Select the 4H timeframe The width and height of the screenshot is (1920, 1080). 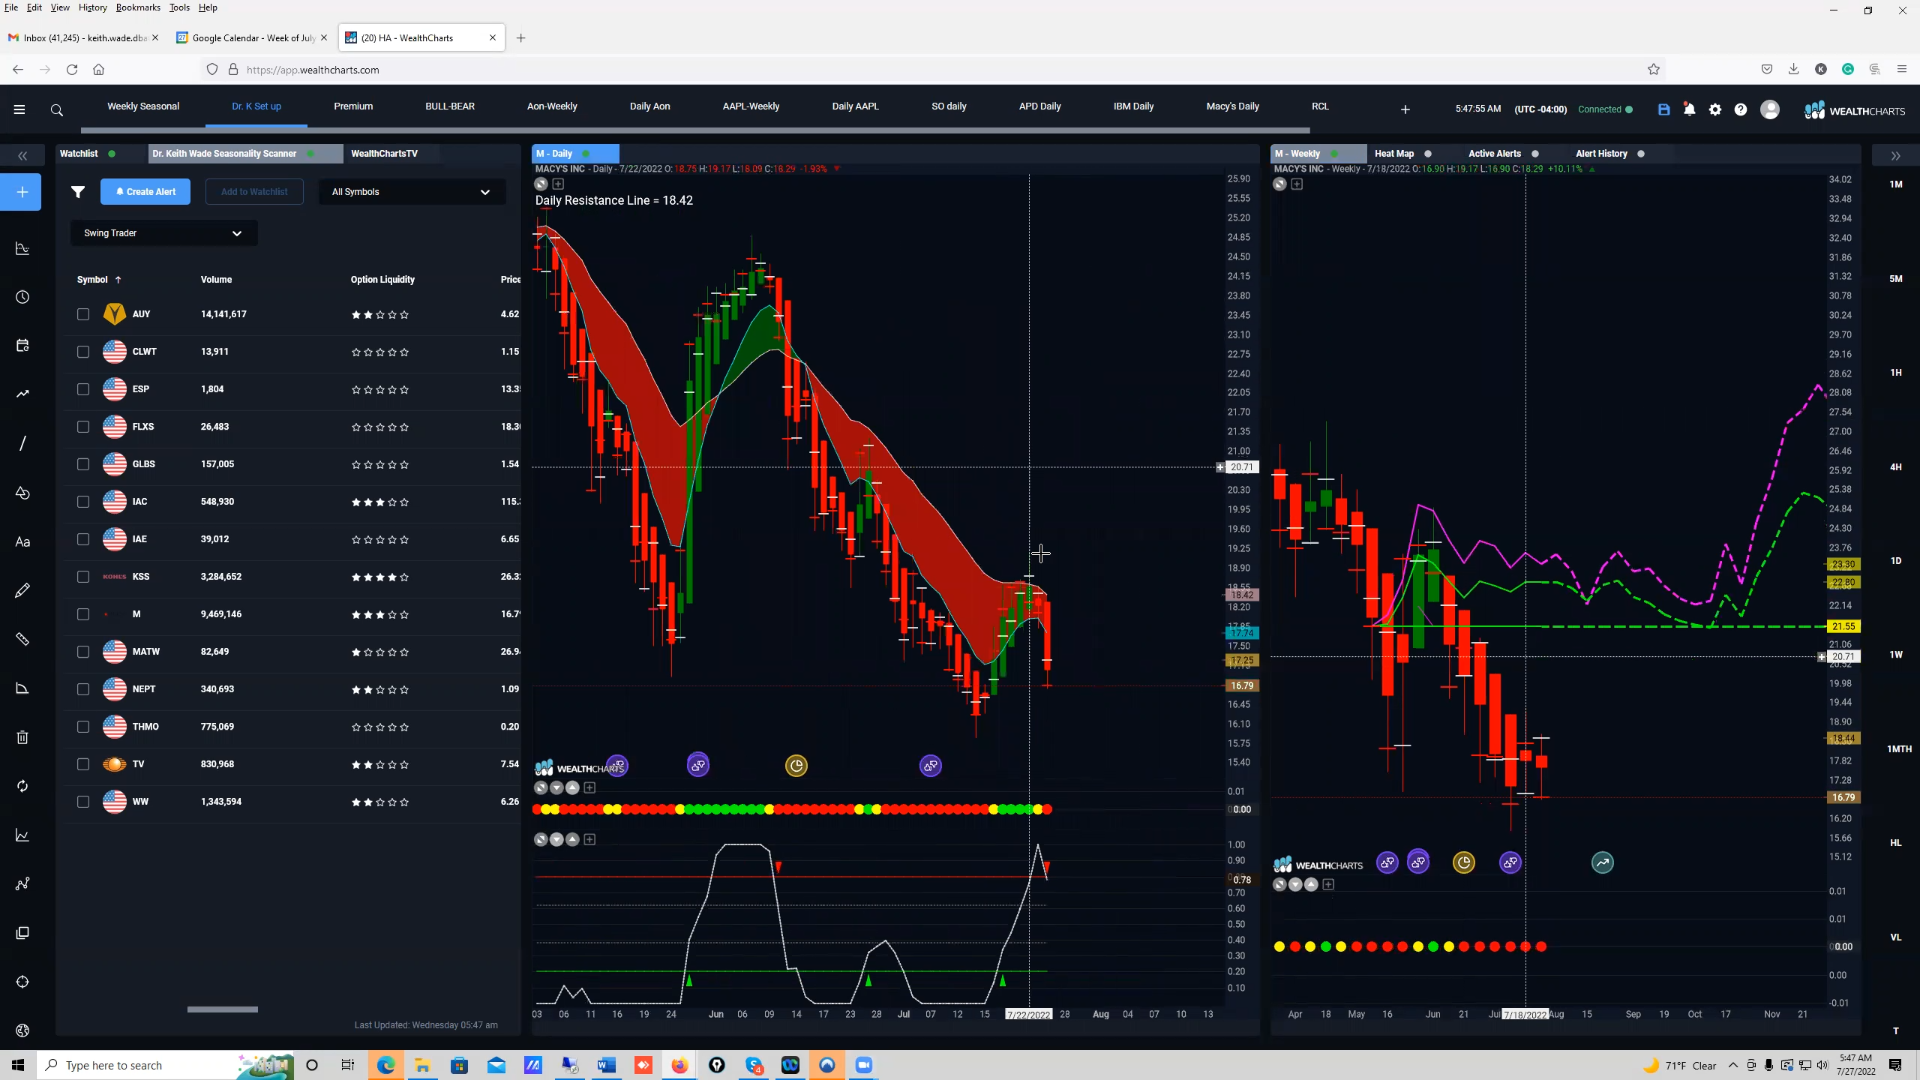coord(1895,467)
